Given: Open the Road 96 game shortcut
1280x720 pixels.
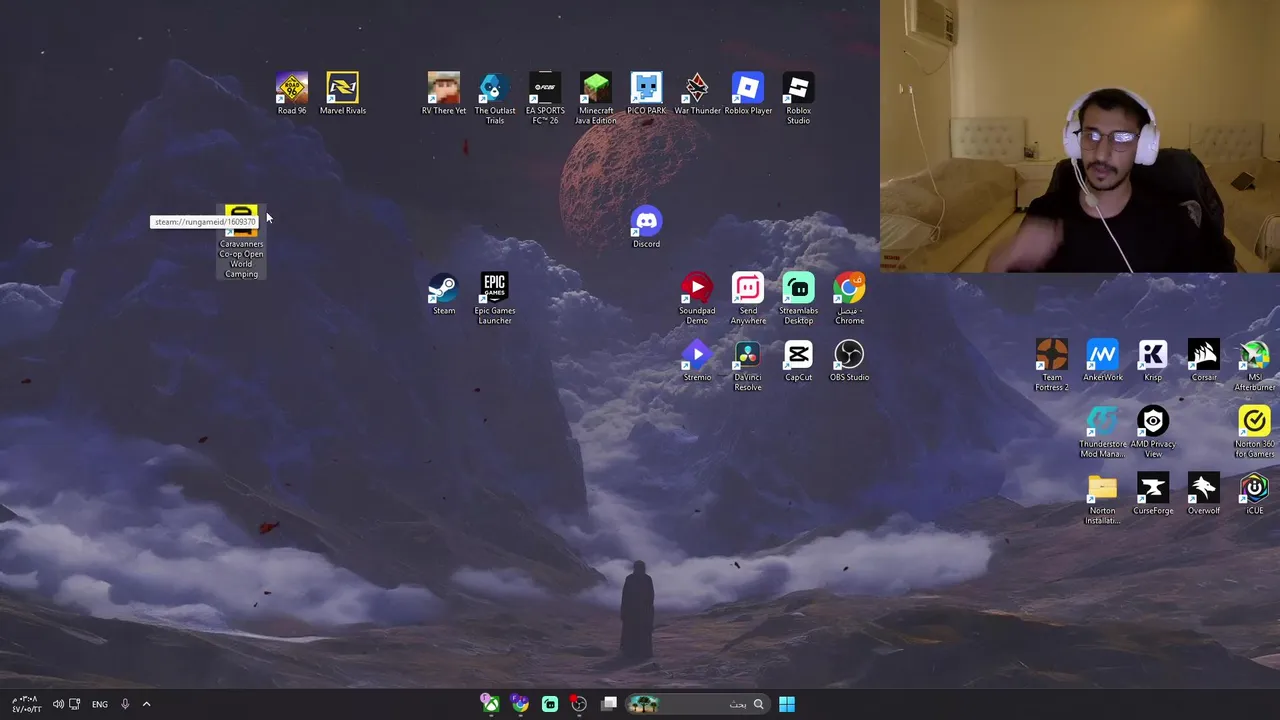Looking at the screenshot, I should pyautogui.click(x=292, y=93).
